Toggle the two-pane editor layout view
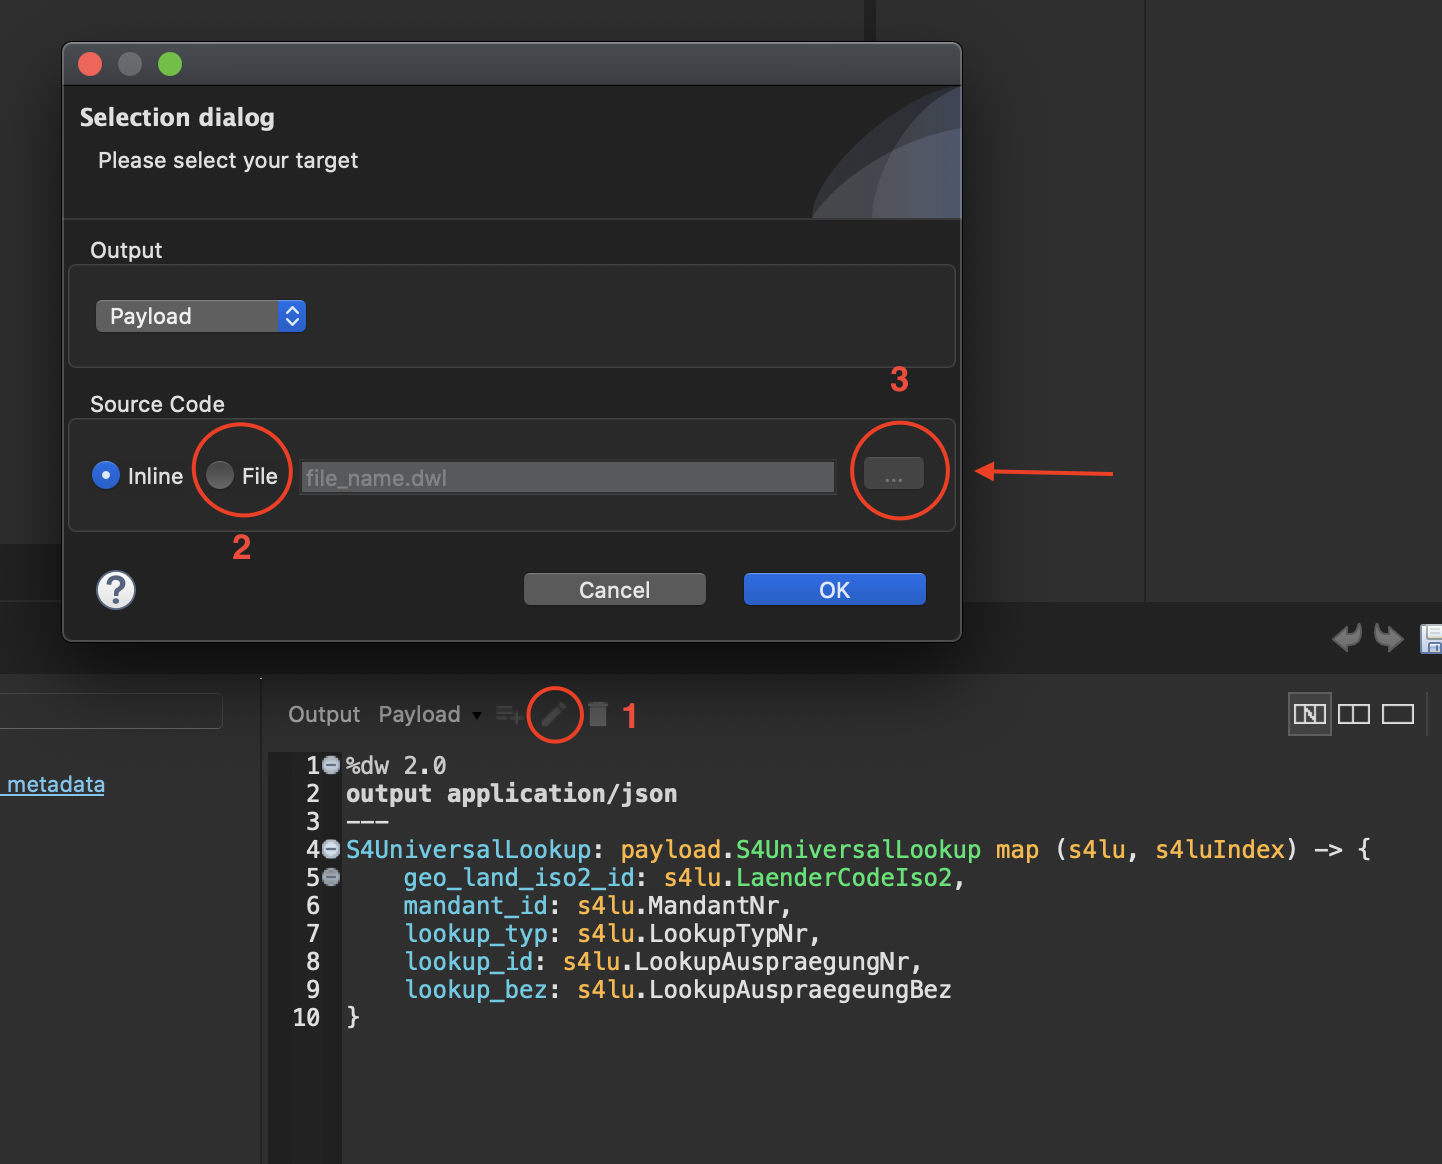The image size is (1442, 1164). [1354, 714]
